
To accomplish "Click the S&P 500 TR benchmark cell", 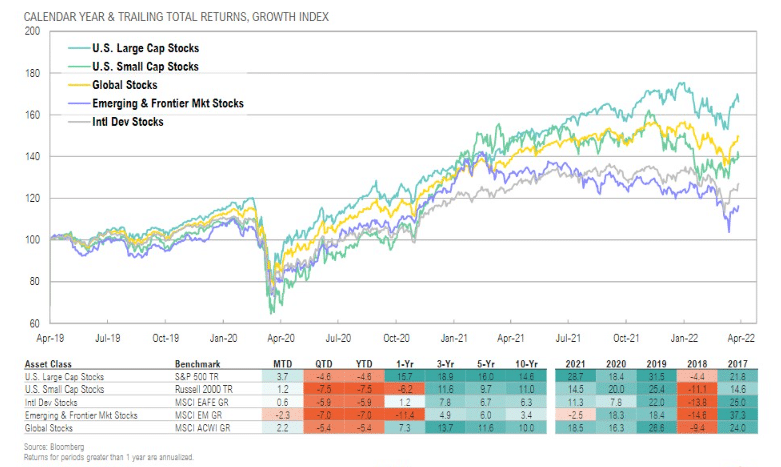I will 197,376.
